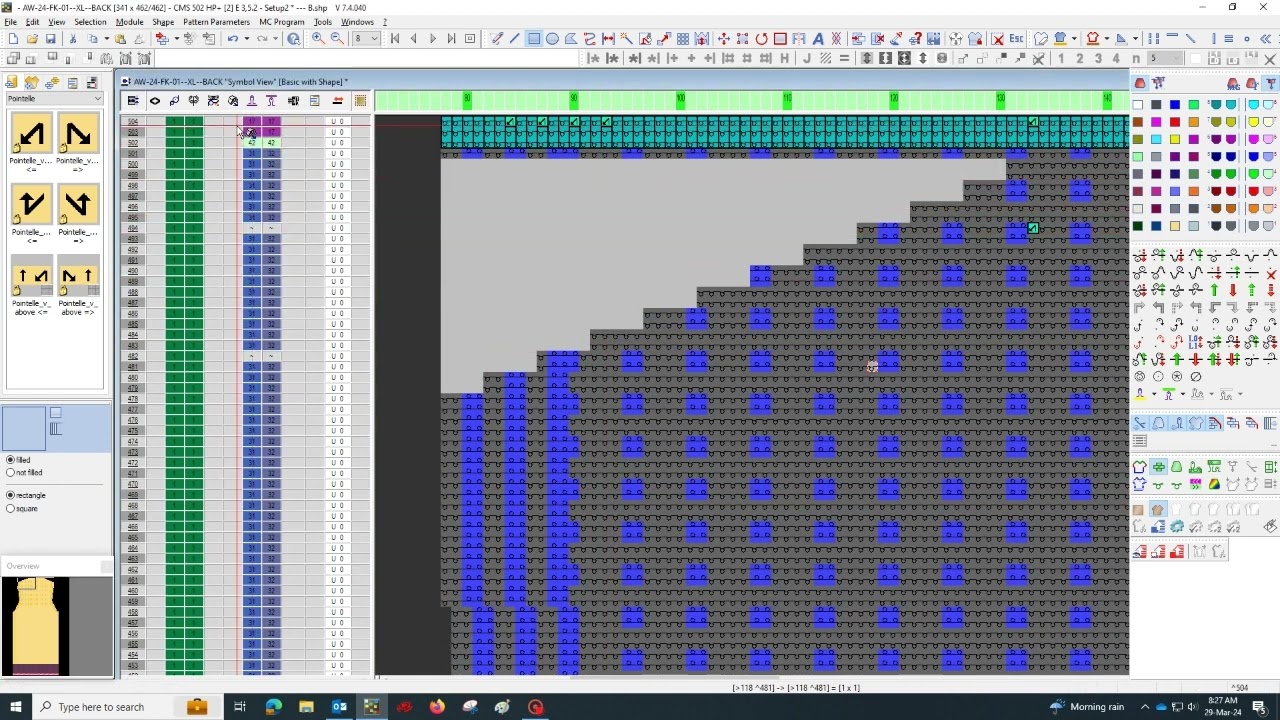
Task: Click the New file icon
Action: (13, 39)
